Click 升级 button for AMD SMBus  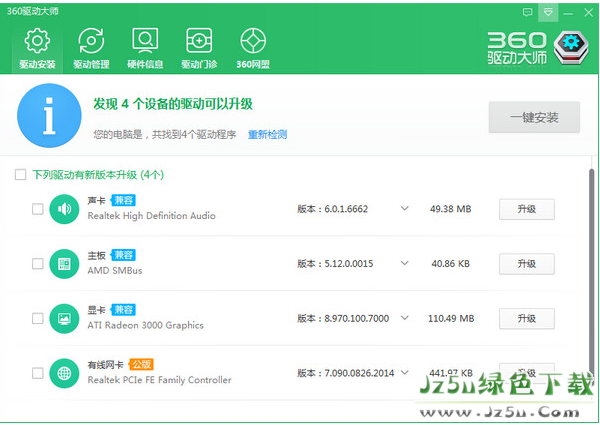pos(527,264)
